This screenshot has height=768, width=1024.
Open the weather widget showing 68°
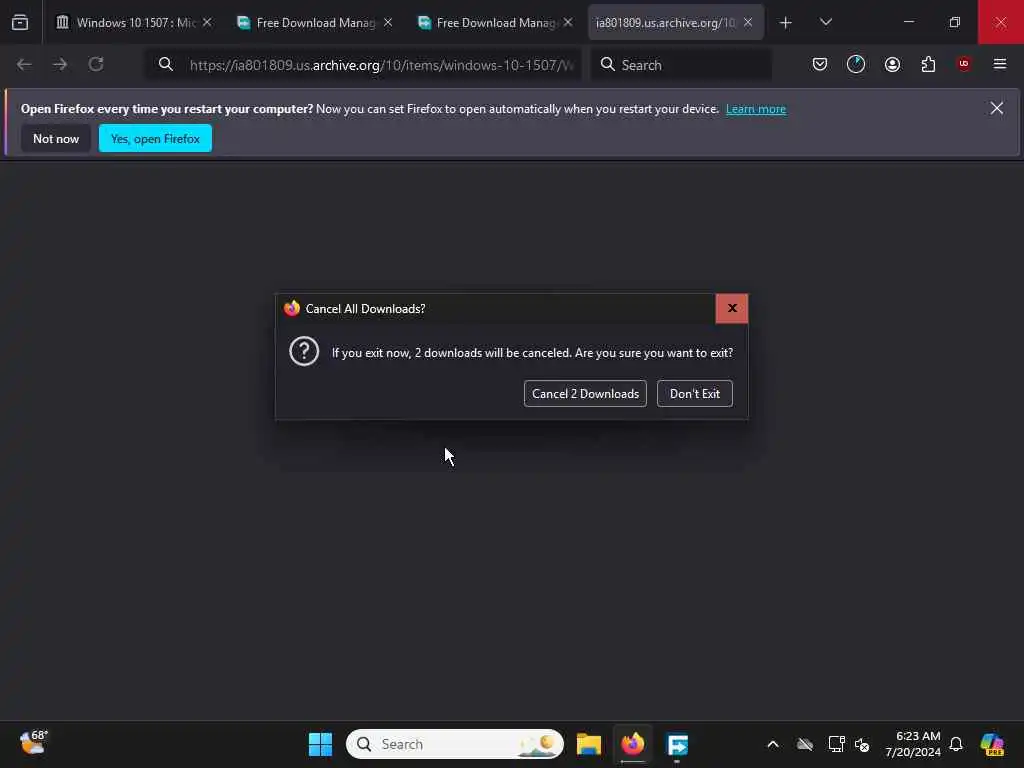tap(33, 743)
